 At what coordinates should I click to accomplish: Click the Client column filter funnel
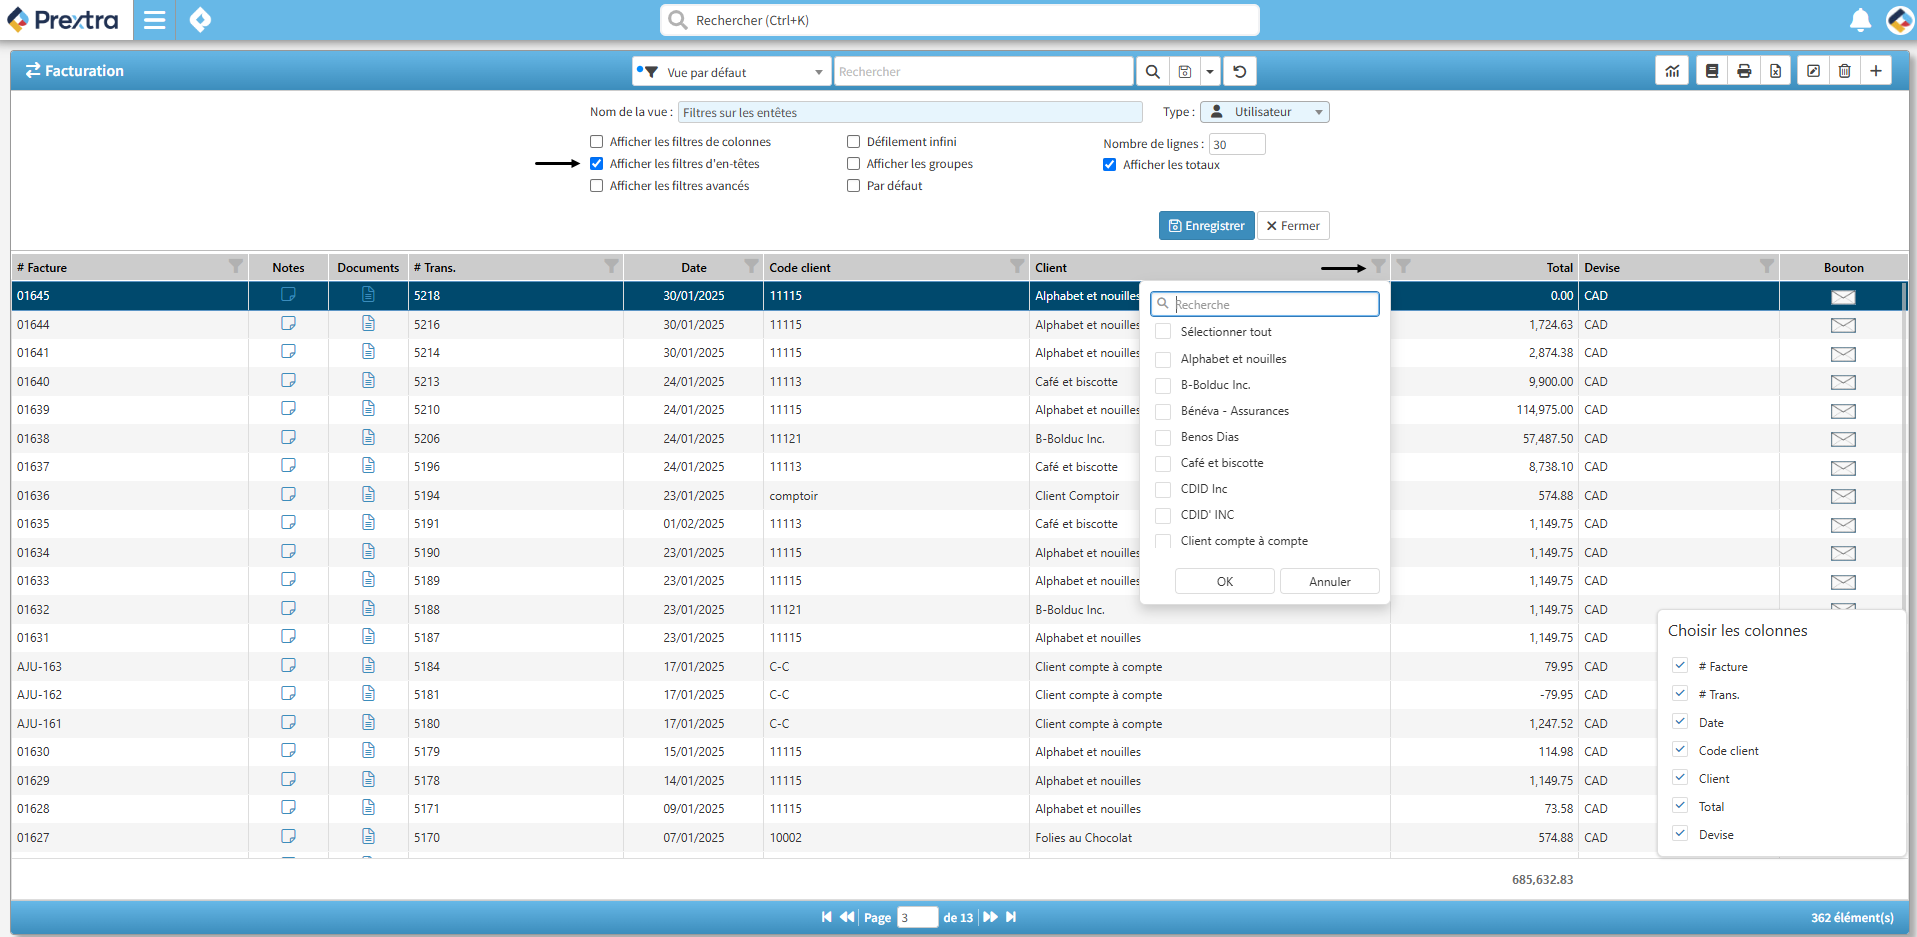[x=1379, y=266]
